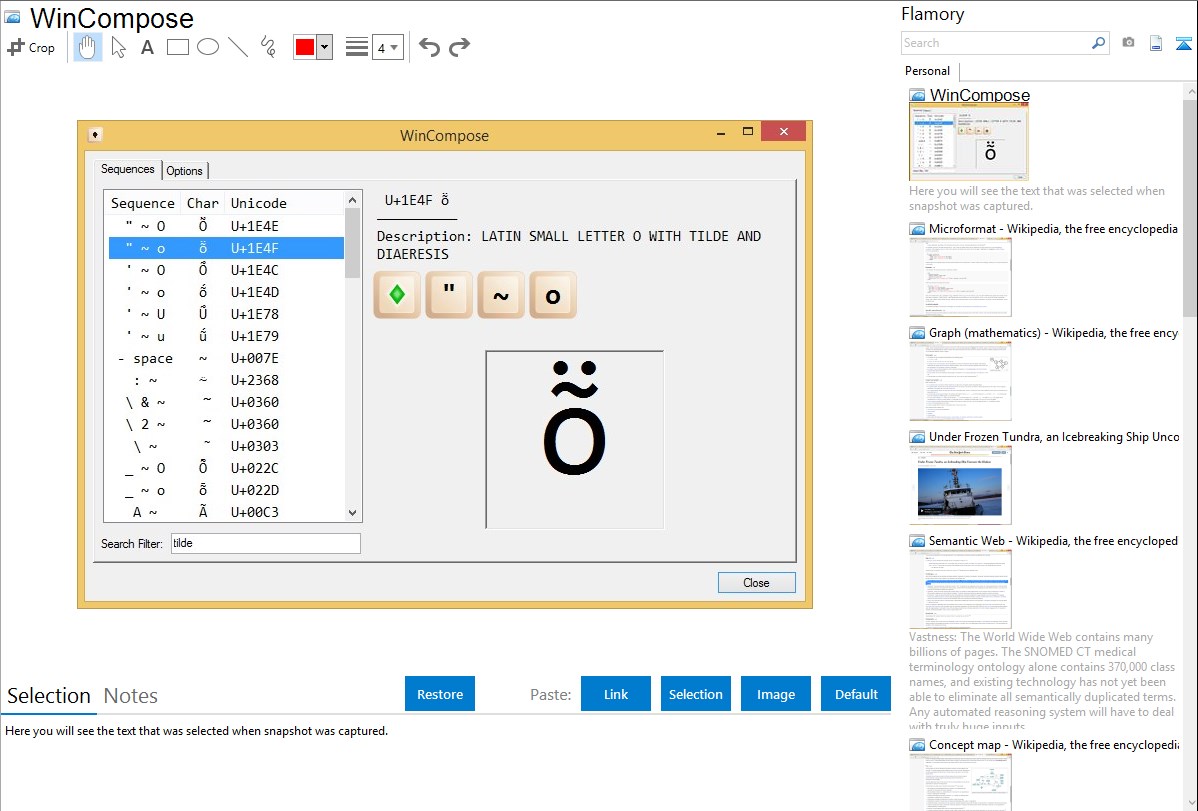Select the U+022C sequence row
1198x811 pixels.
(226, 469)
